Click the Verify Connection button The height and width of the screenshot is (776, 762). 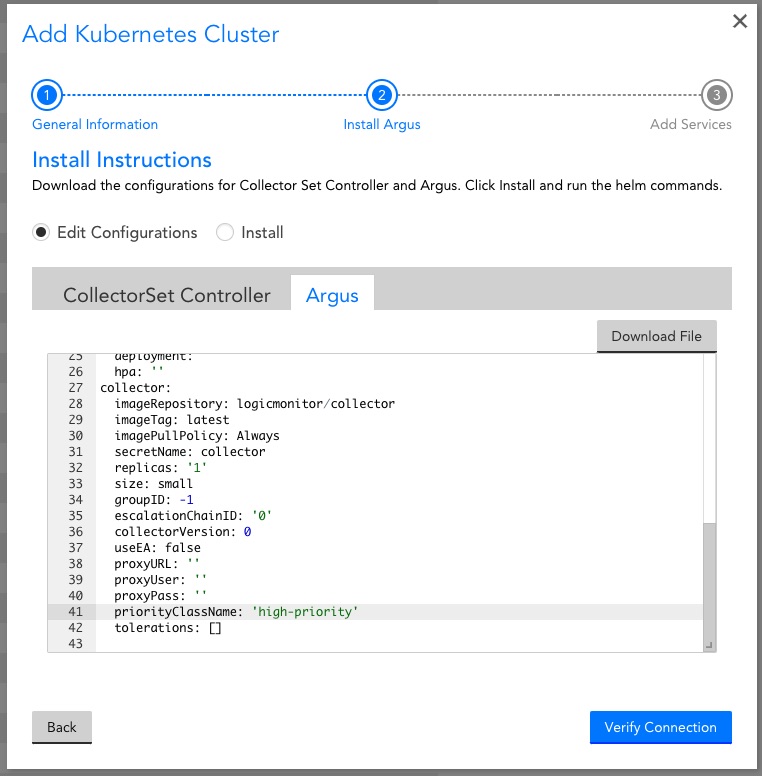click(661, 727)
